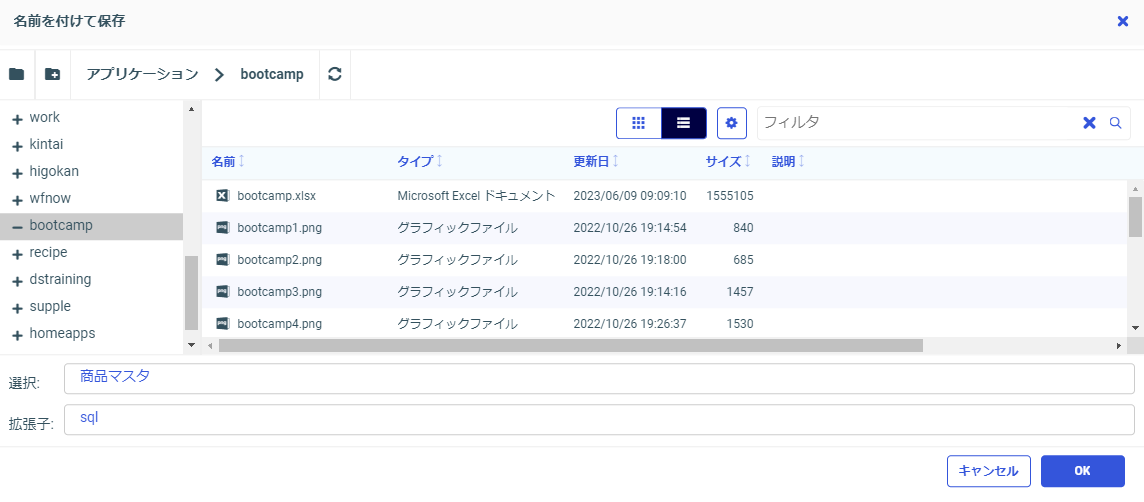Open the view settings gear icon
This screenshot has height=502, width=1144.
[732, 123]
